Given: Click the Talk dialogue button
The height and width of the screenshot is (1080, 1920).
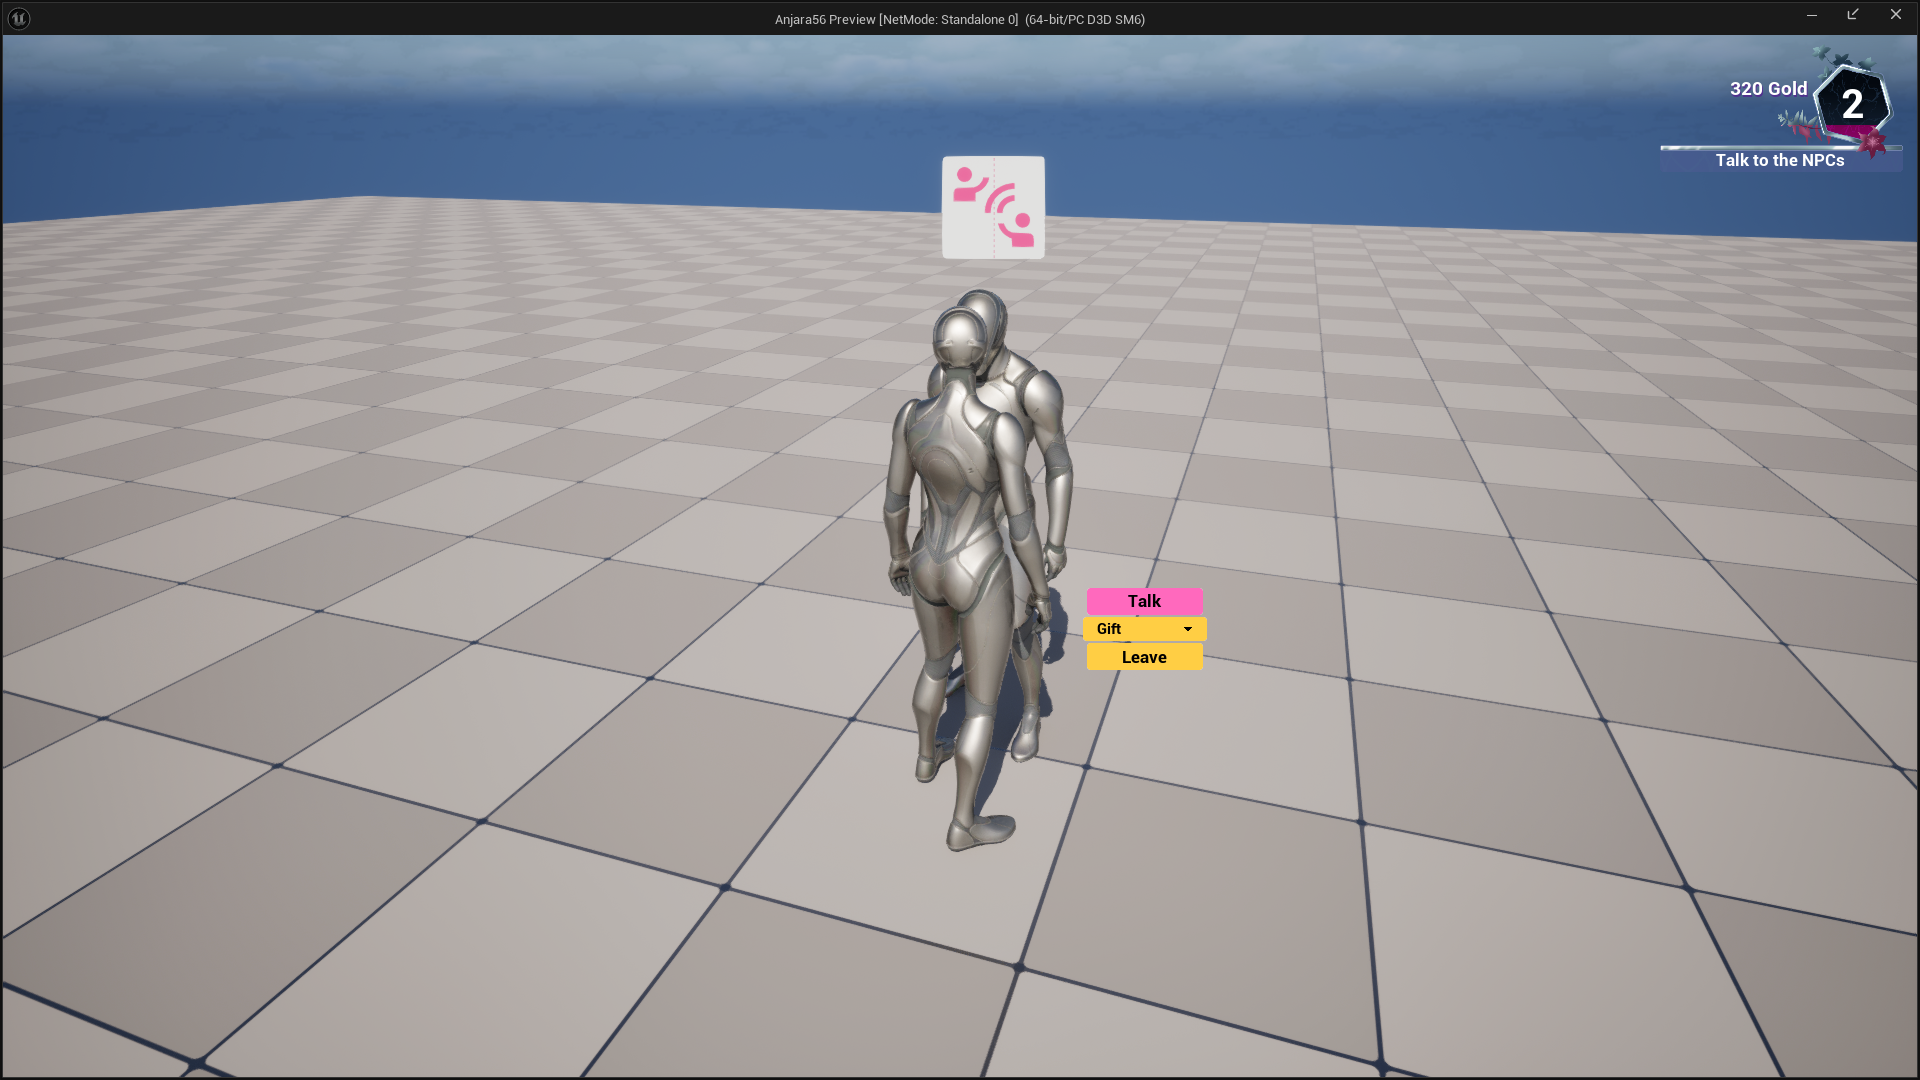Looking at the screenshot, I should (1144, 601).
